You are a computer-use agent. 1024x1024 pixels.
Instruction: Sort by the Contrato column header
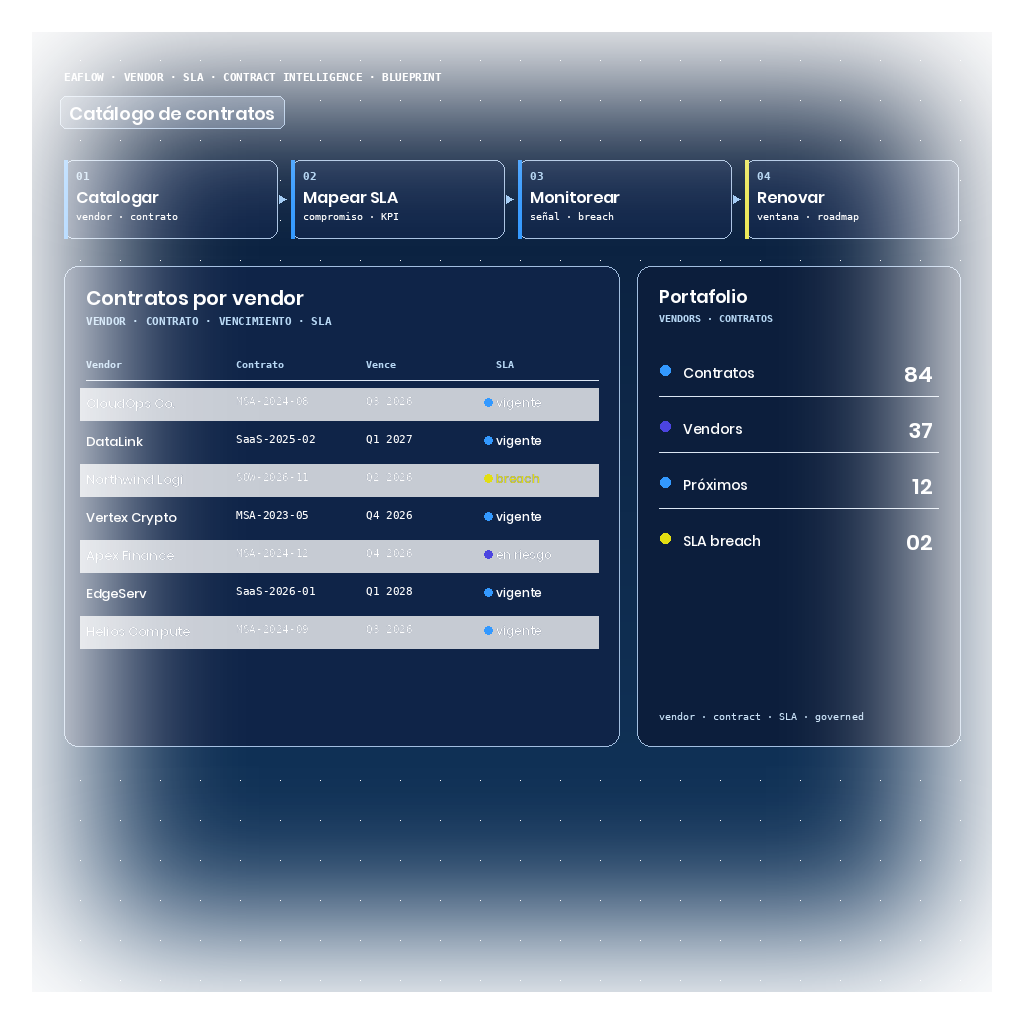click(x=260, y=364)
